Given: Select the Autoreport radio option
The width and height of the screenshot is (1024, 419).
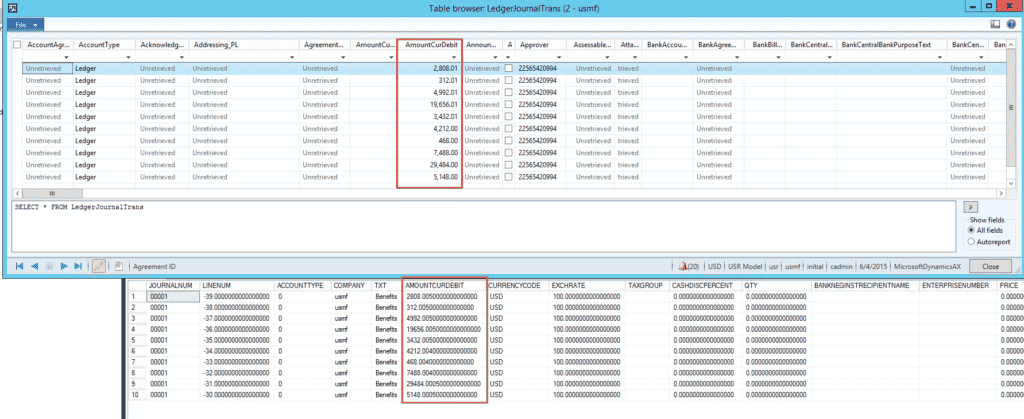Looking at the screenshot, I should (x=971, y=241).
